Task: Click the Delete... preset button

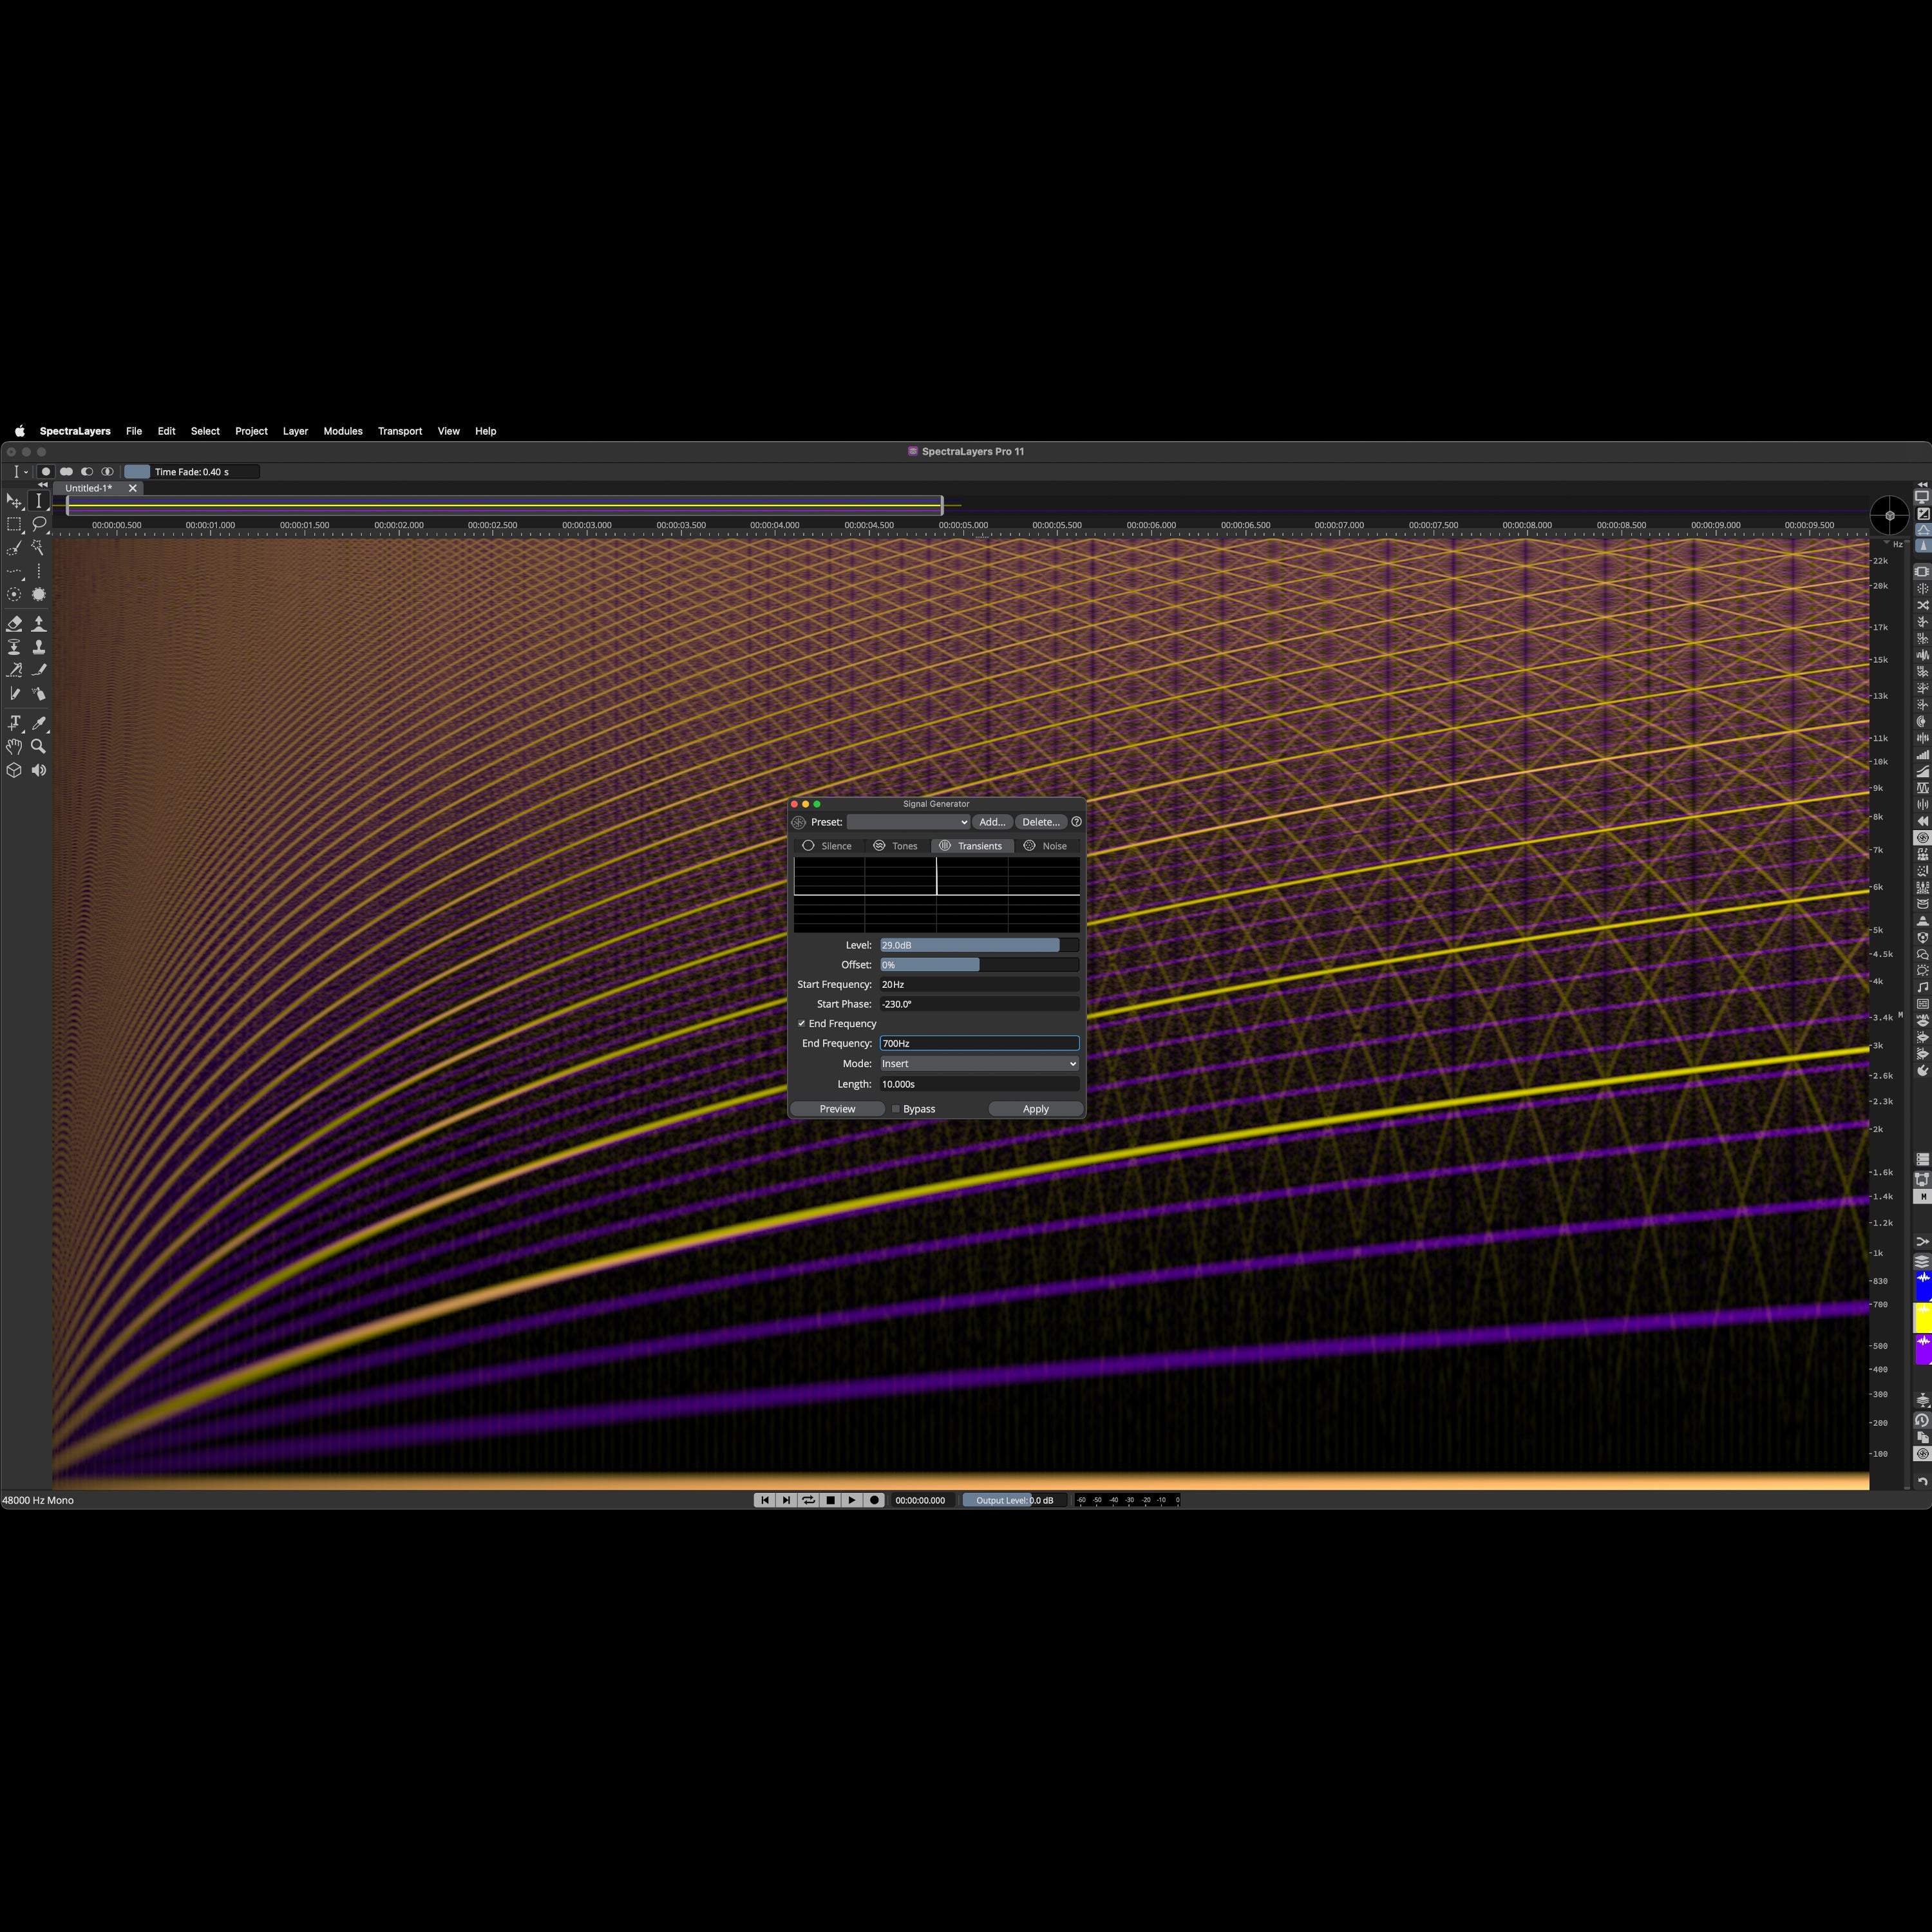Action: pos(1041,822)
